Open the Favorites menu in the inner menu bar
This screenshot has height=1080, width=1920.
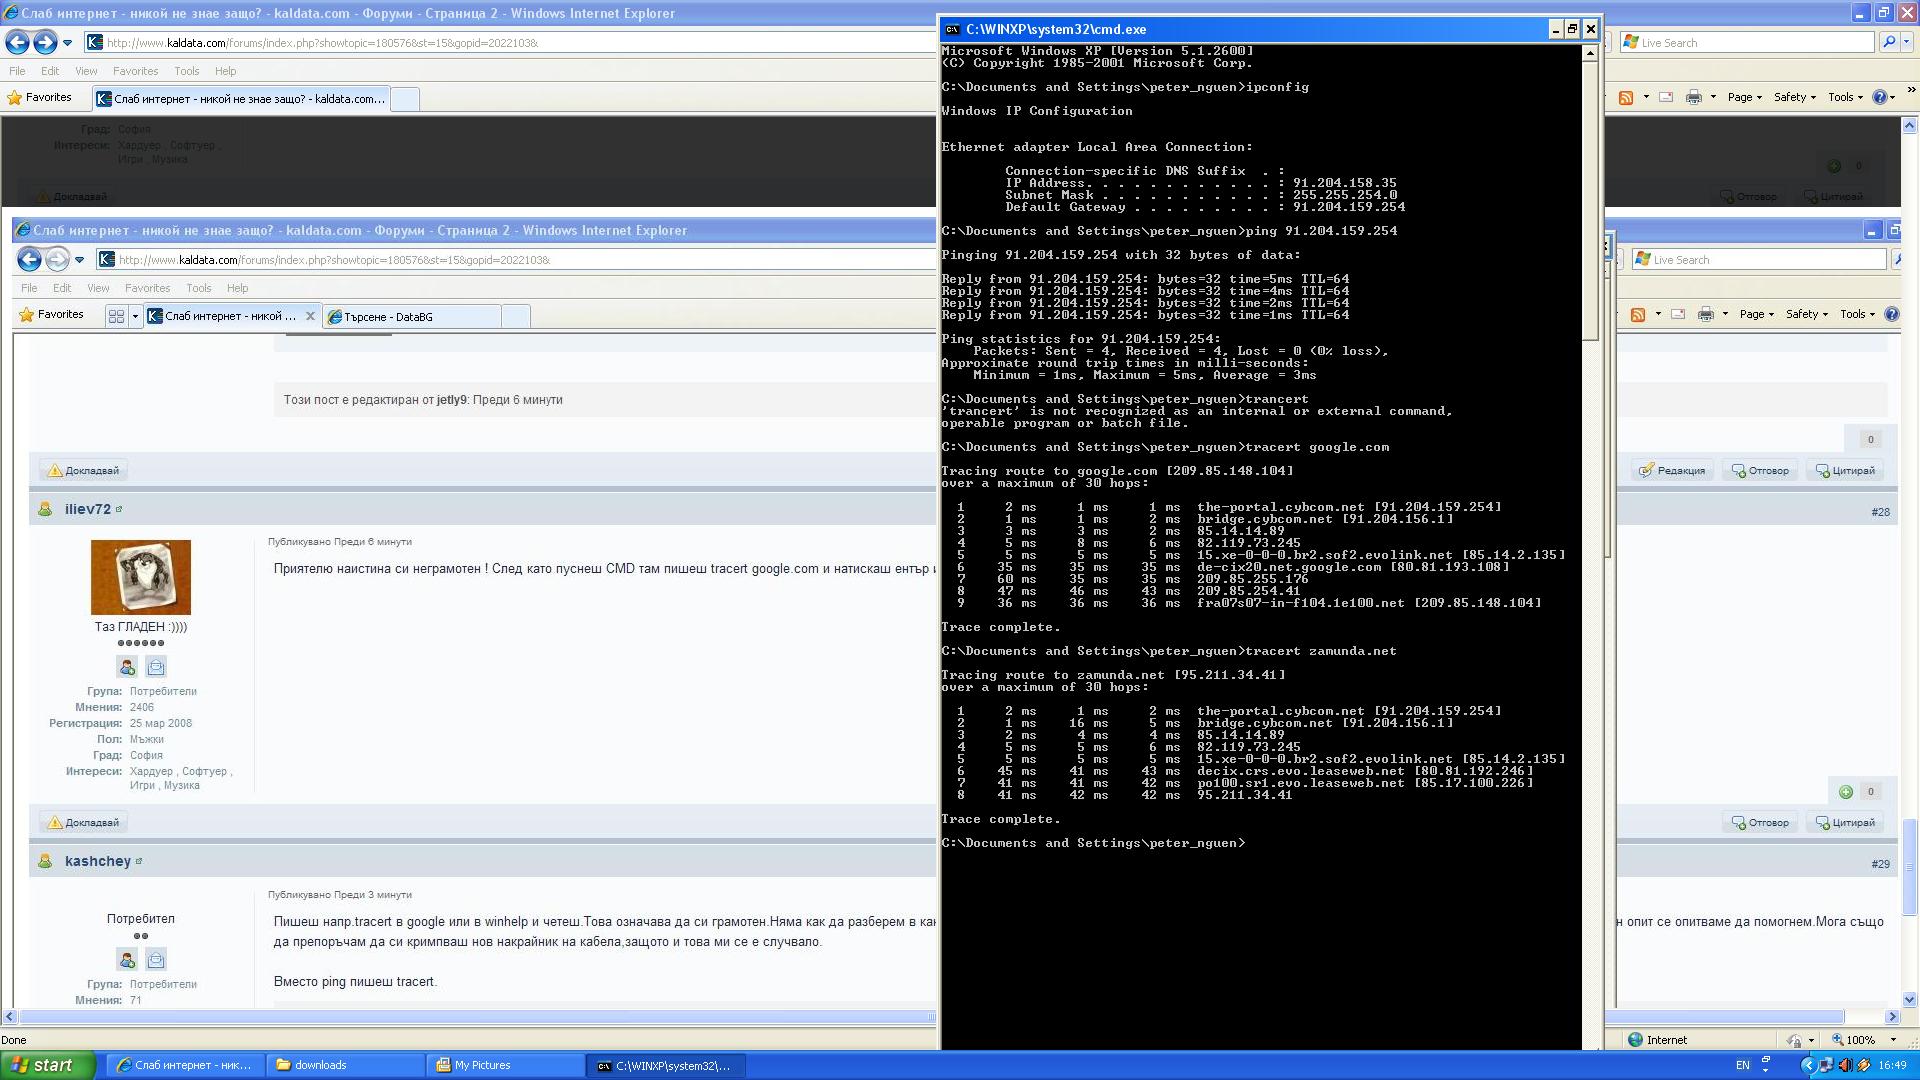click(147, 288)
